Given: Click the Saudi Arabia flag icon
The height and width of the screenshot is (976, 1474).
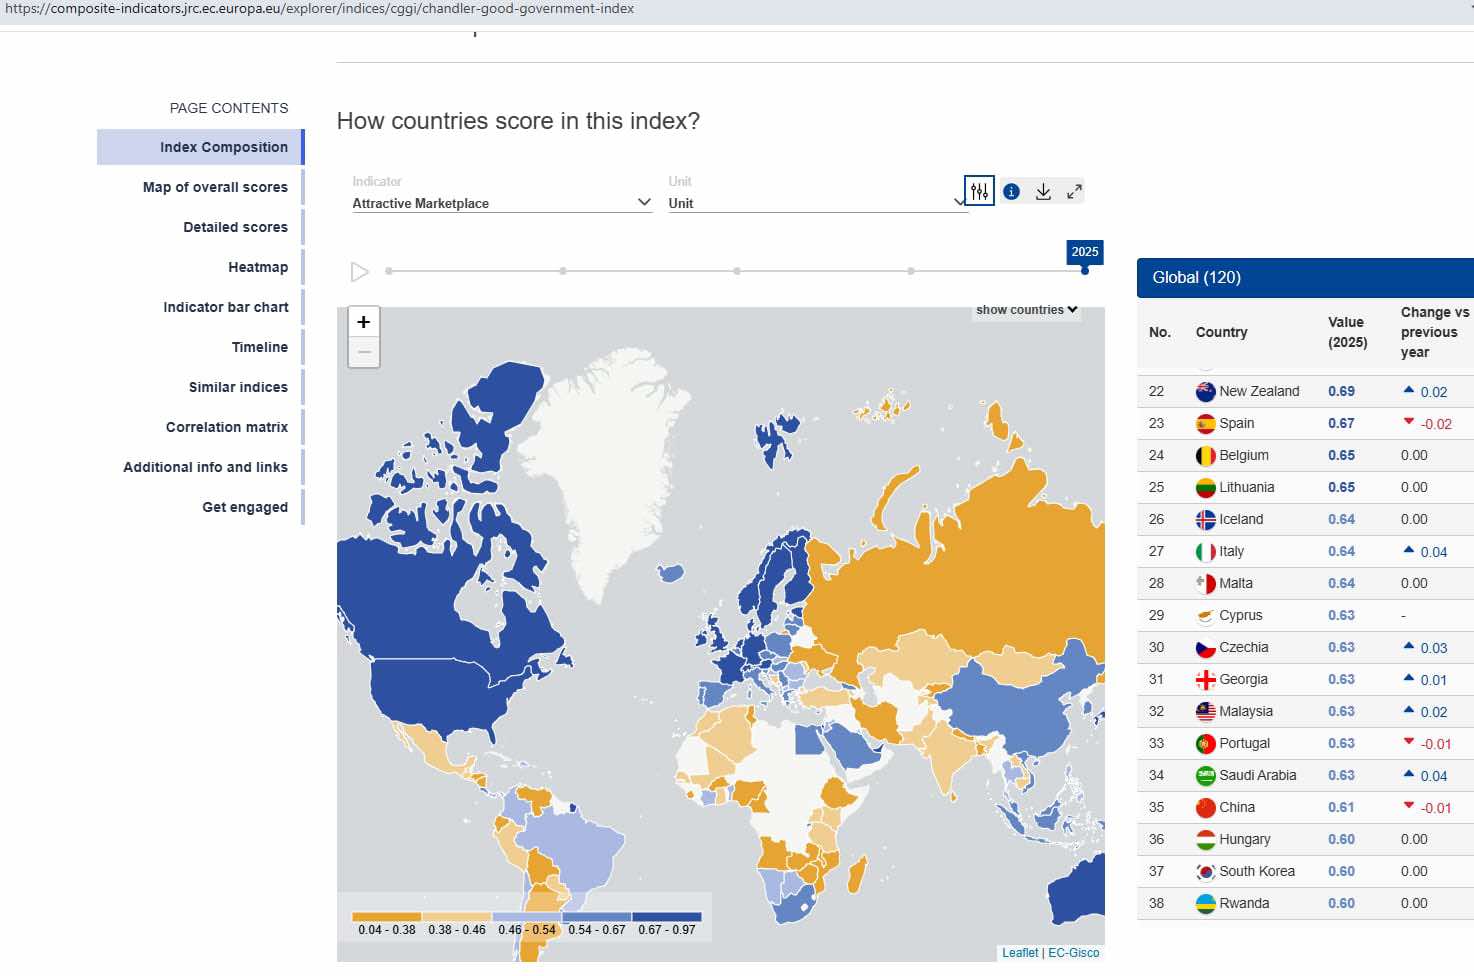Looking at the screenshot, I should [x=1205, y=776].
